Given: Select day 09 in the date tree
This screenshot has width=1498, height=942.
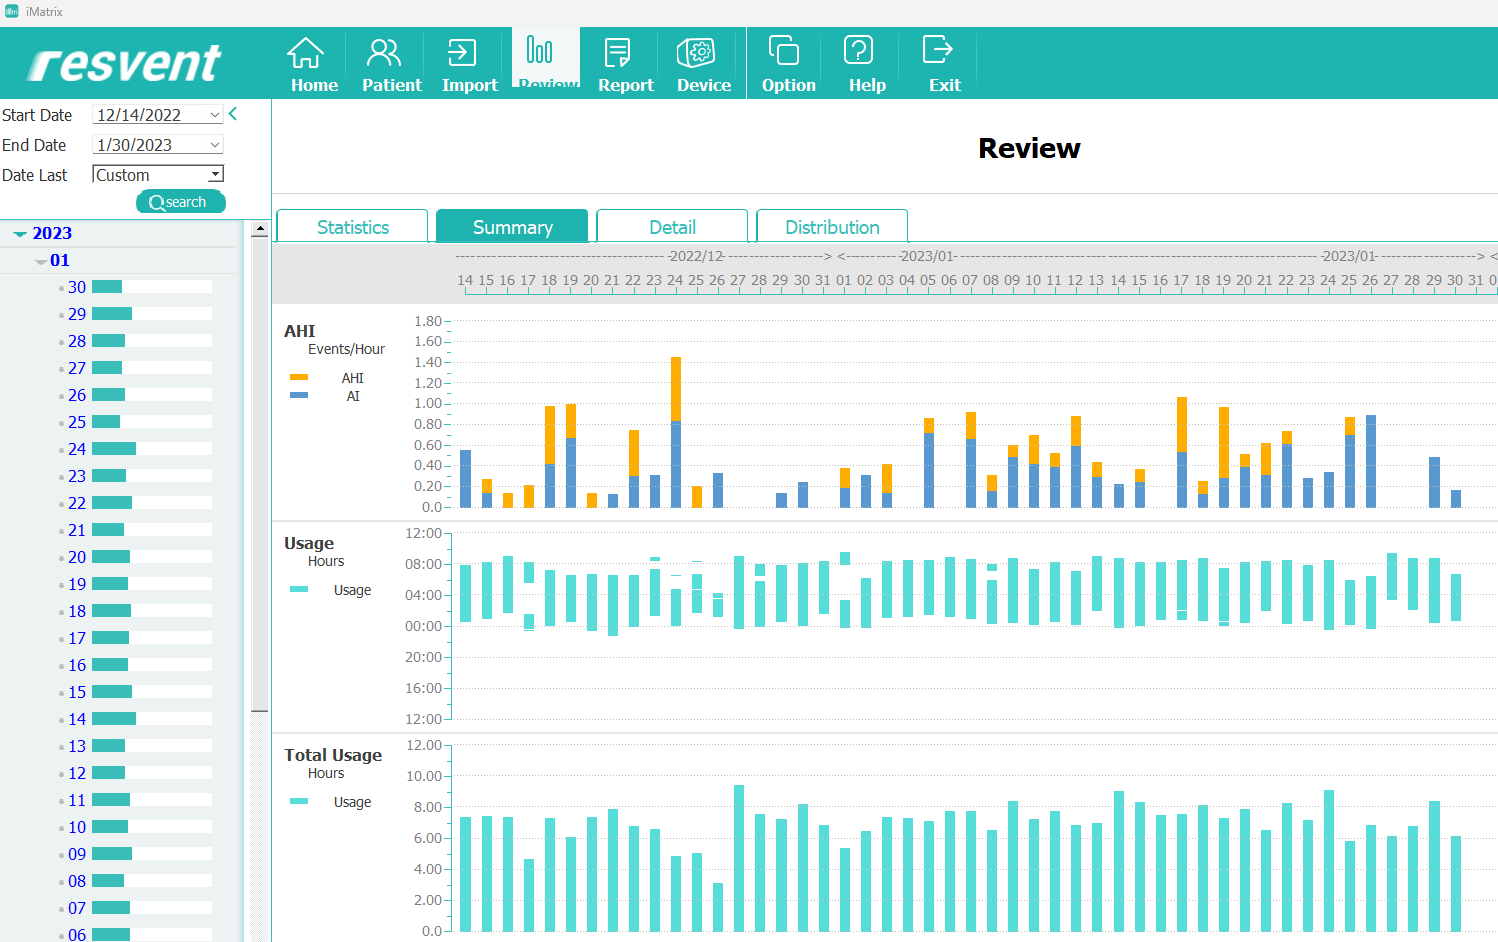Looking at the screenshot, I should tap(77, 854).
